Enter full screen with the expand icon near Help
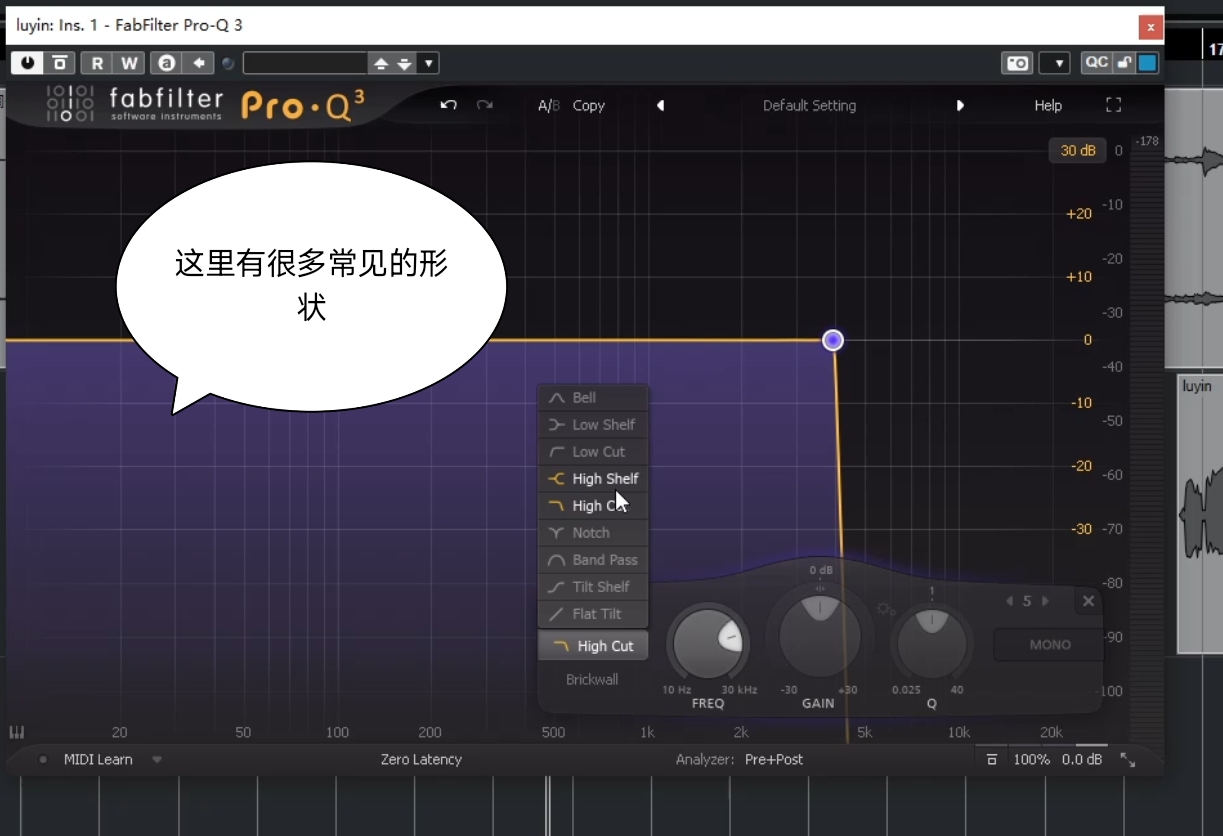The image size is (1223, 836). [1113, 104]
